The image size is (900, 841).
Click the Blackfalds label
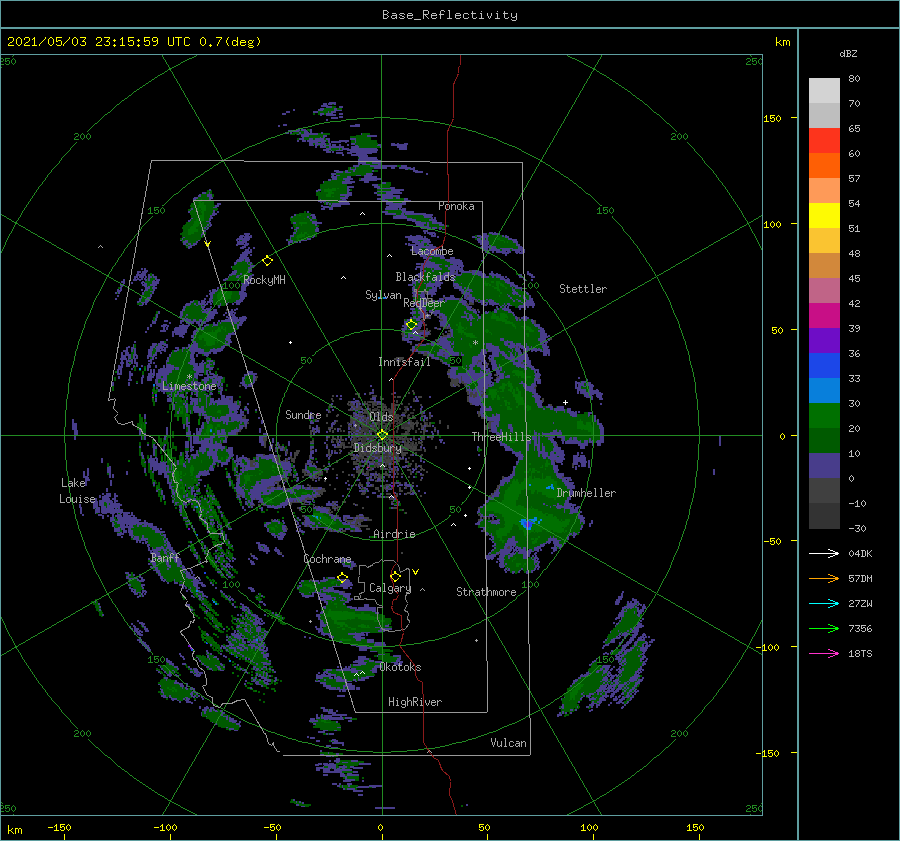(x=425, y=277)
